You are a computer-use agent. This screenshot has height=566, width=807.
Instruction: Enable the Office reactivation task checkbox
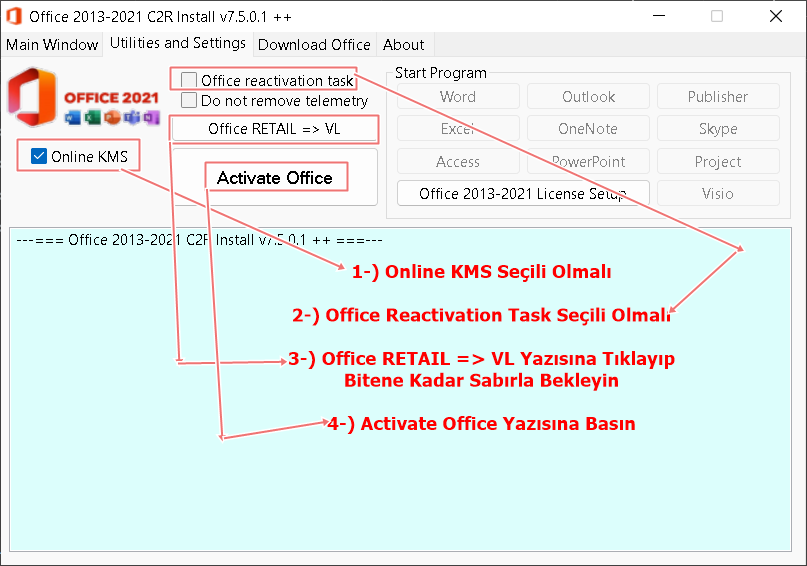[189, 80]
